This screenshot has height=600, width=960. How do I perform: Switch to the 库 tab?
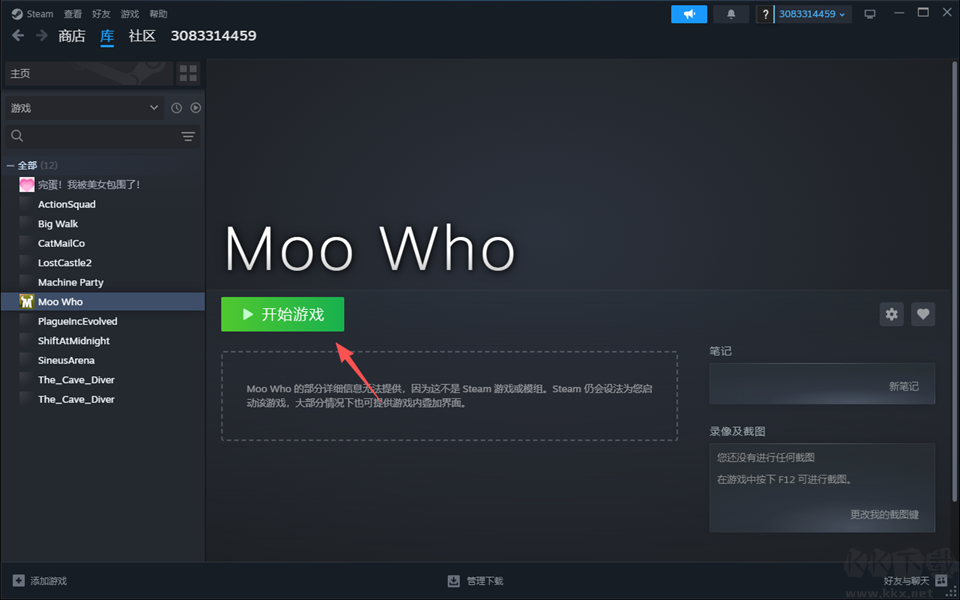pos(107,36)
